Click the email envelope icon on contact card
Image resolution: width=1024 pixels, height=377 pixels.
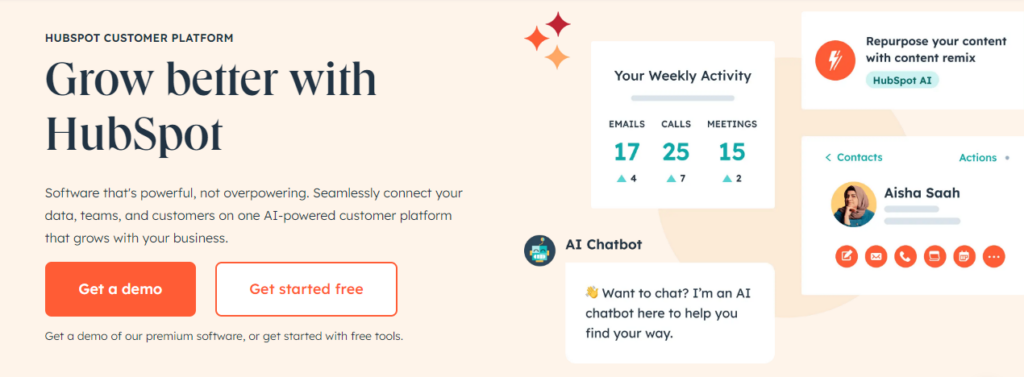(x=876, y=257)
